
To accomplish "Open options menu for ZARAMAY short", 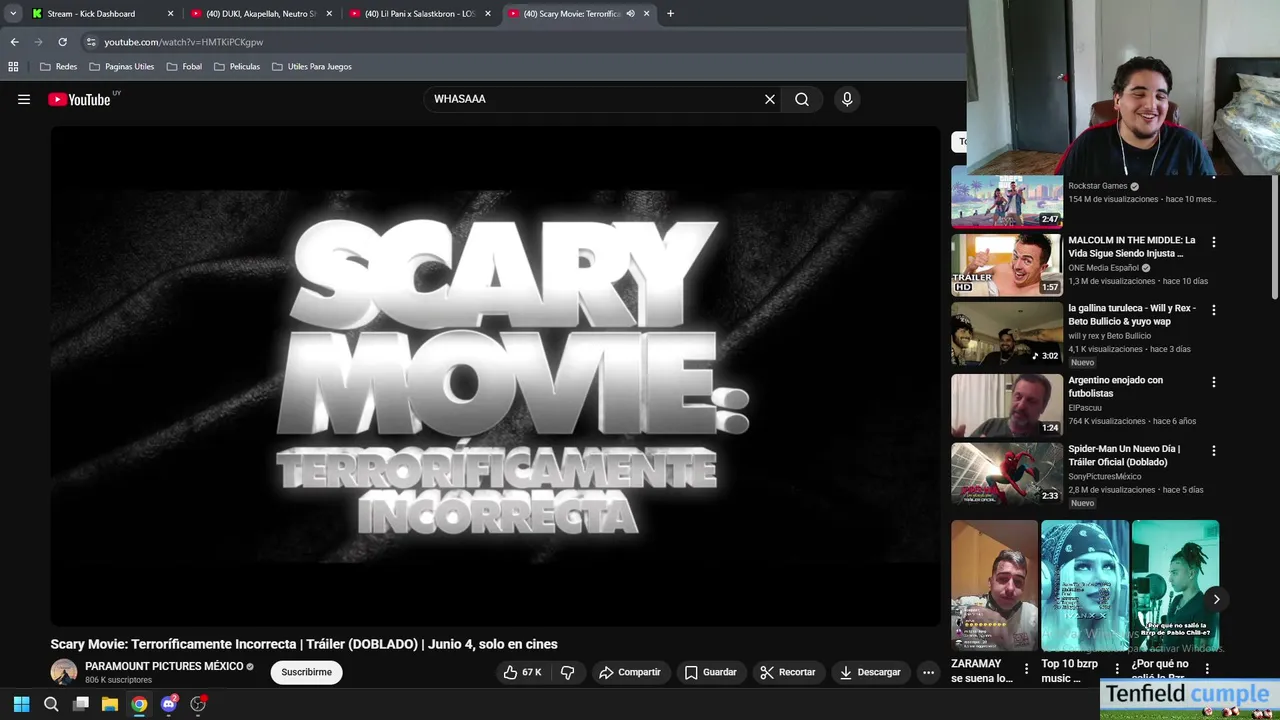I will 1026,668.
